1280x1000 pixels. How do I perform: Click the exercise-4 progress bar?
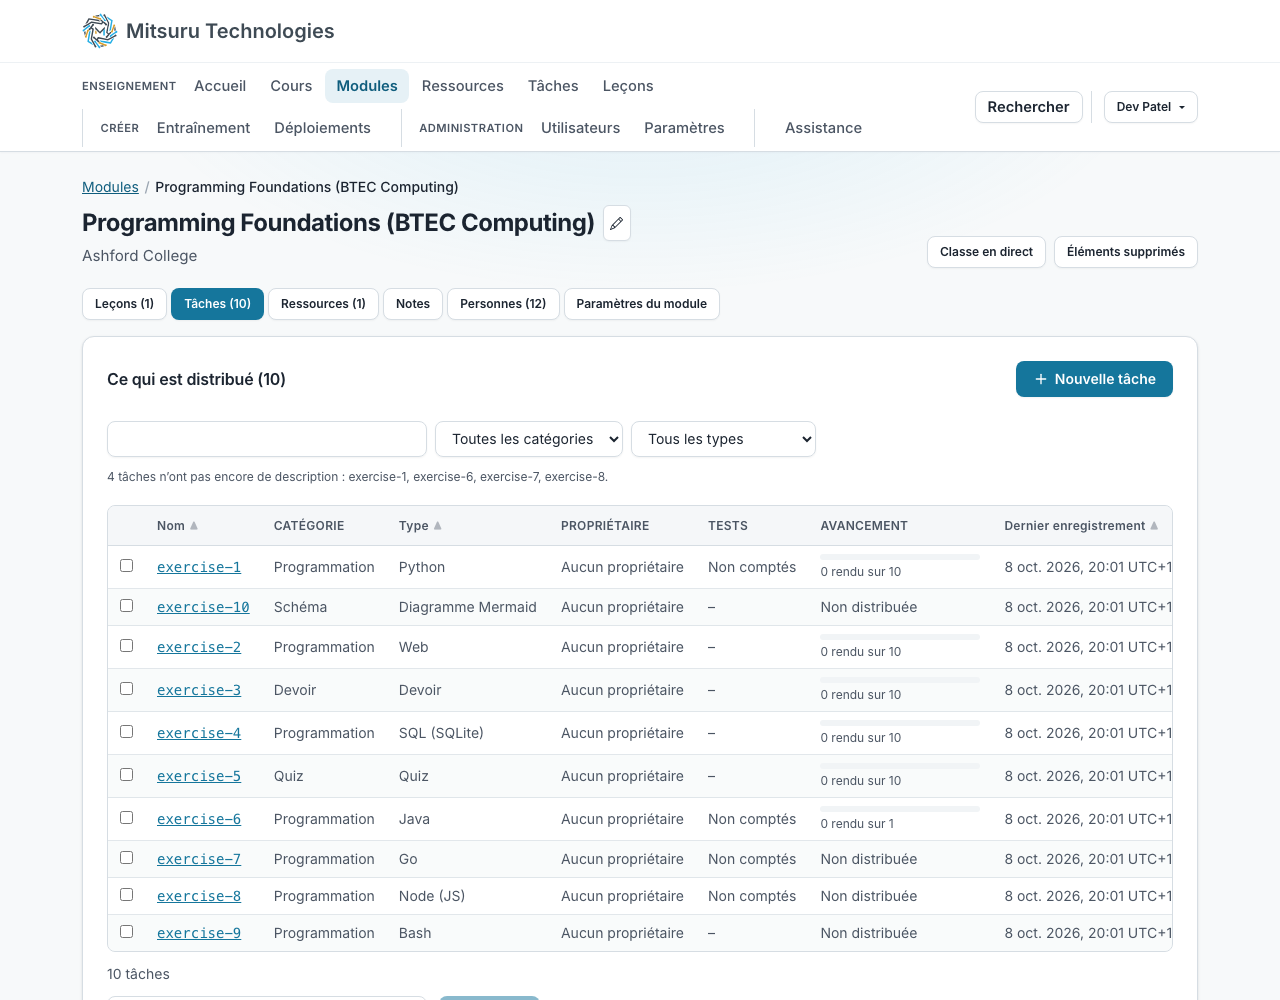[900, 723]
